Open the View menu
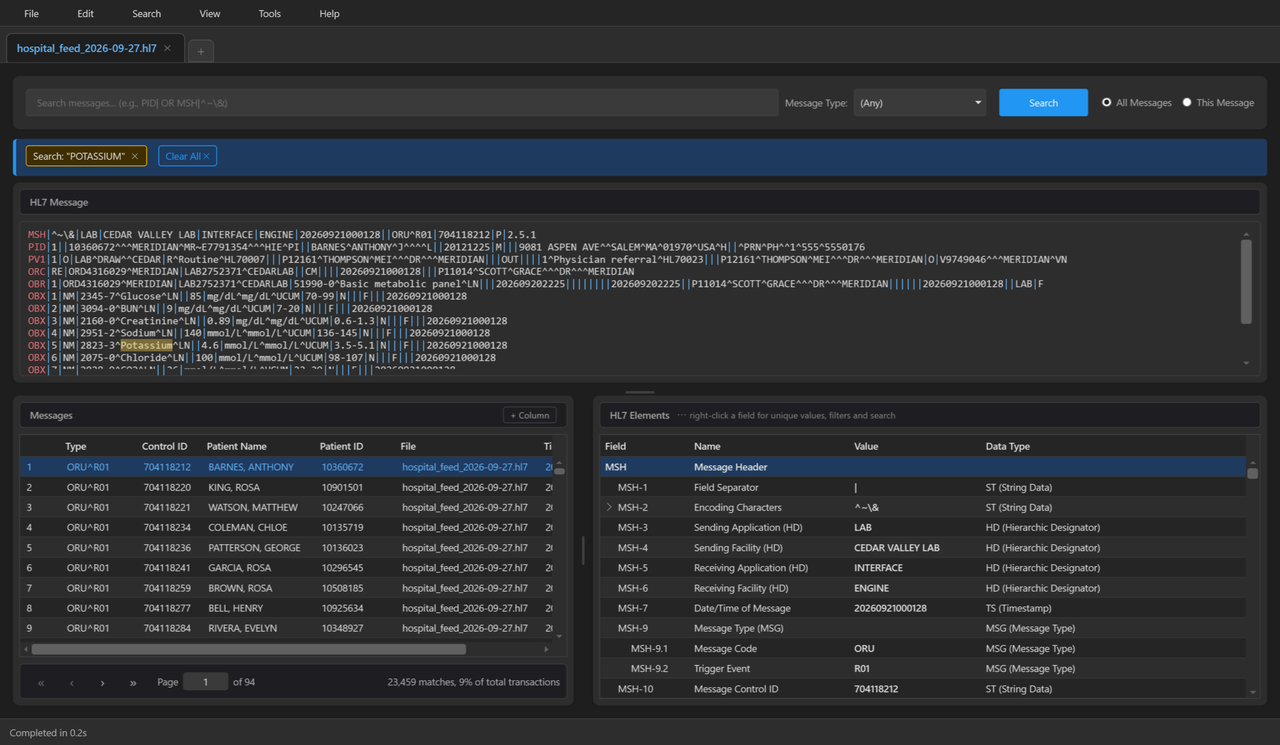 210,14
